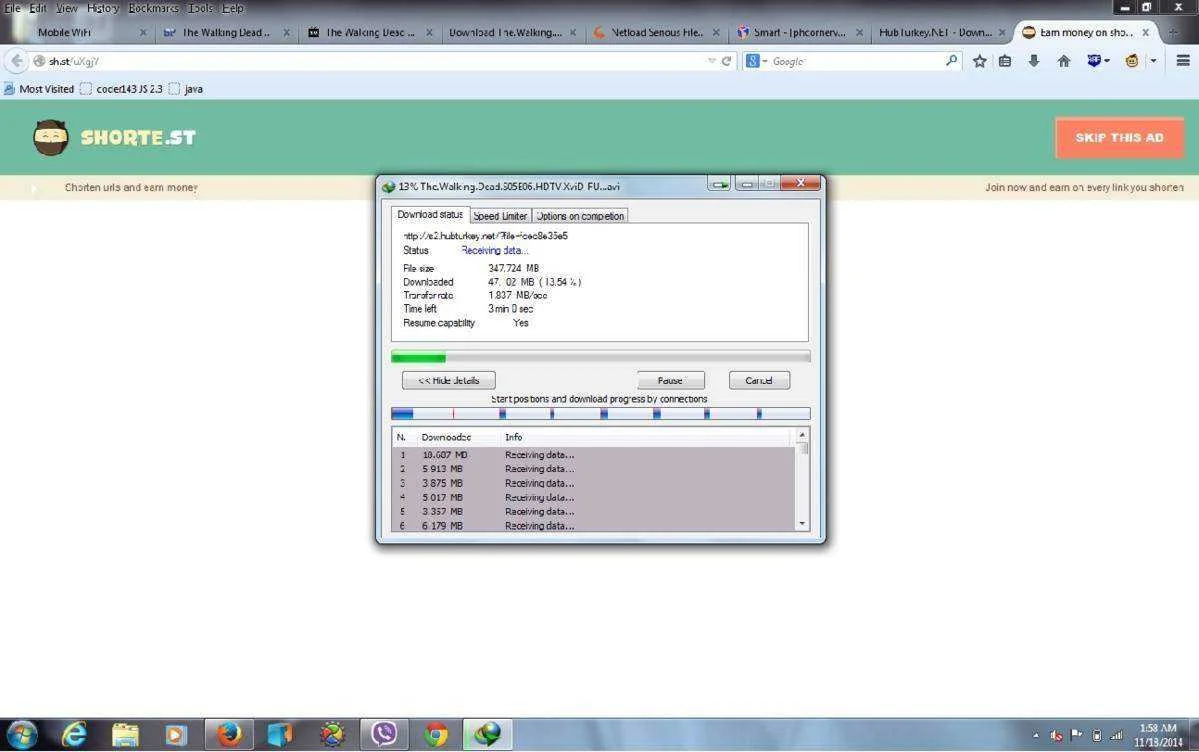Open Firefox downloads arrow icon
1199x752 pixels.
point(1034,61)
